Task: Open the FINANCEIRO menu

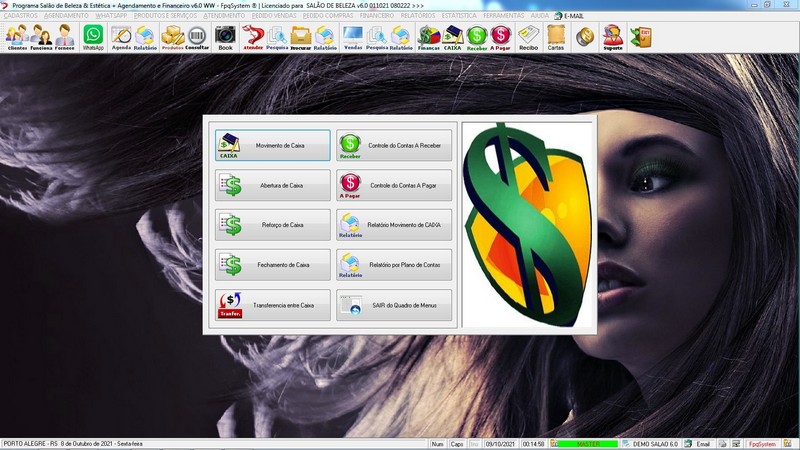Action: point(376,16)
